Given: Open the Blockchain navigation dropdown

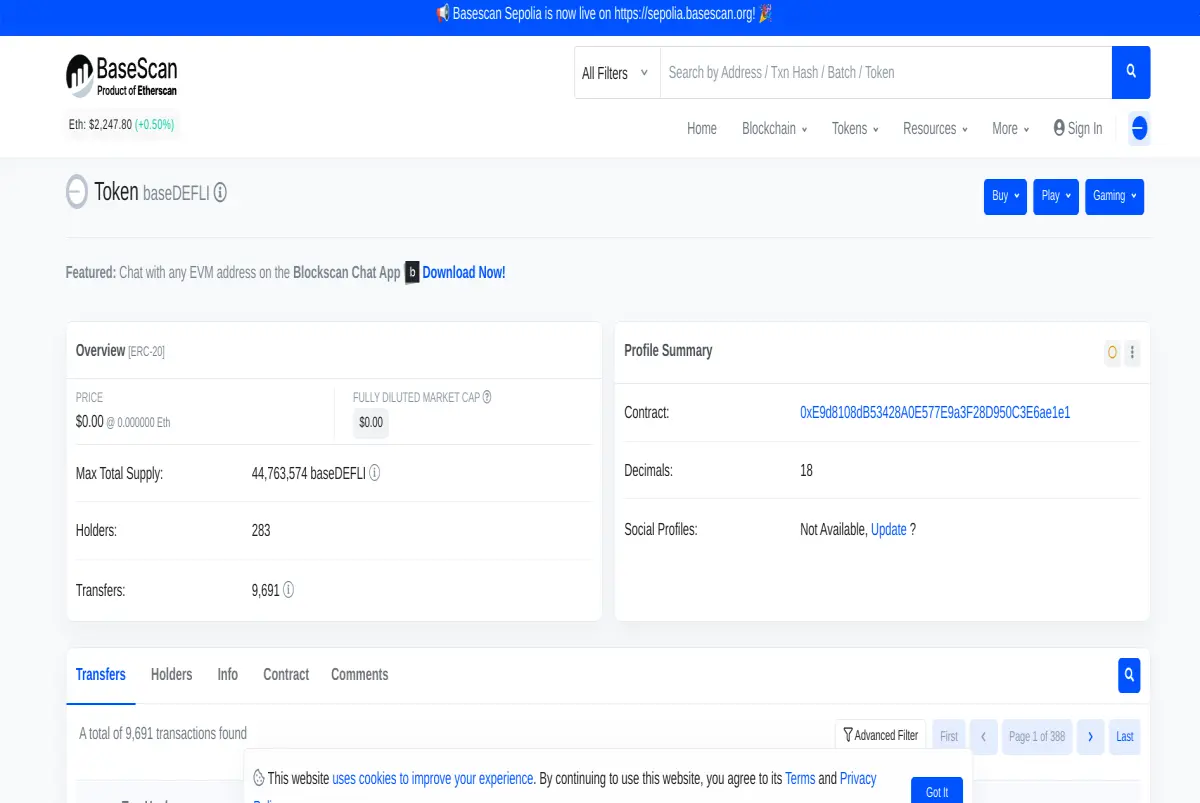Looking at the screenshot, I should (774, 128).
